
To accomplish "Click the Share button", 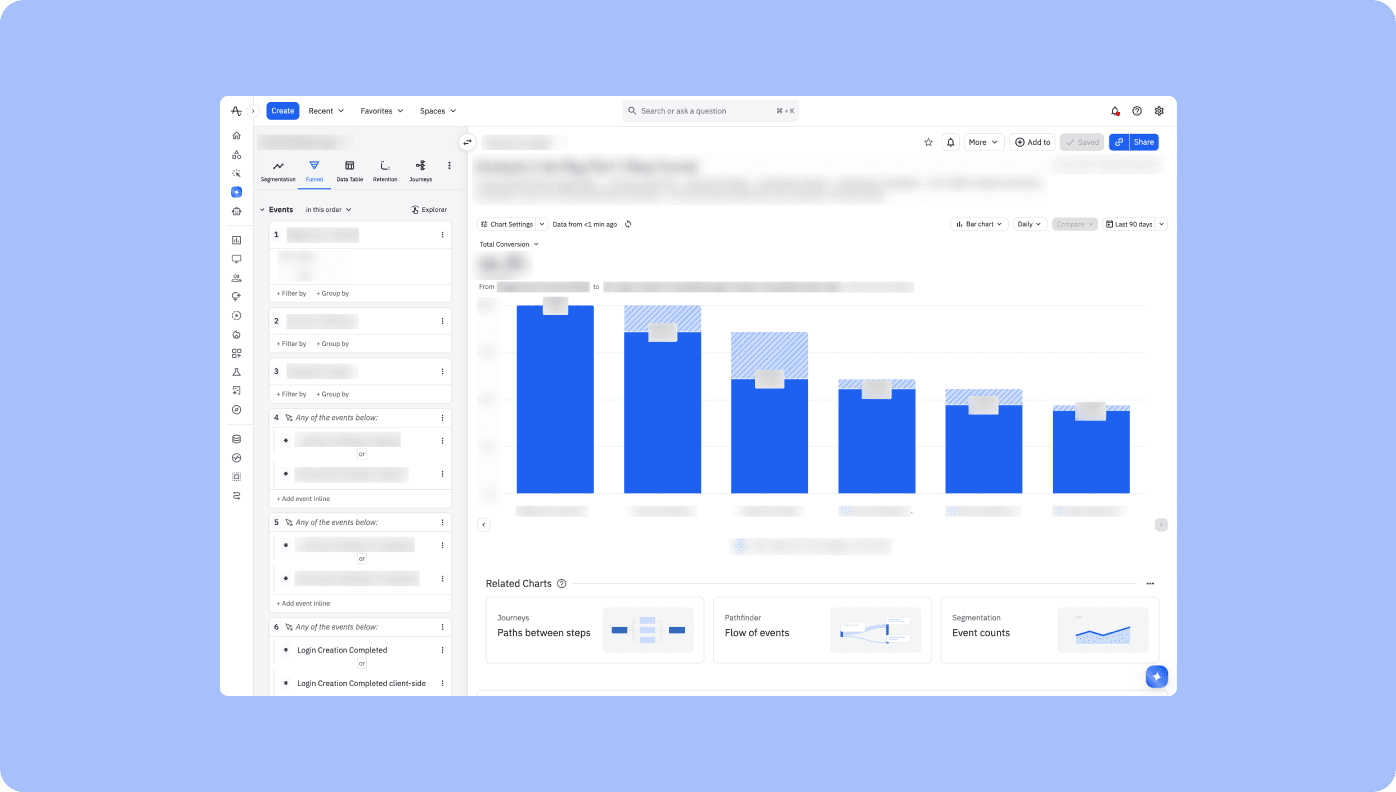I will 1143,140.
